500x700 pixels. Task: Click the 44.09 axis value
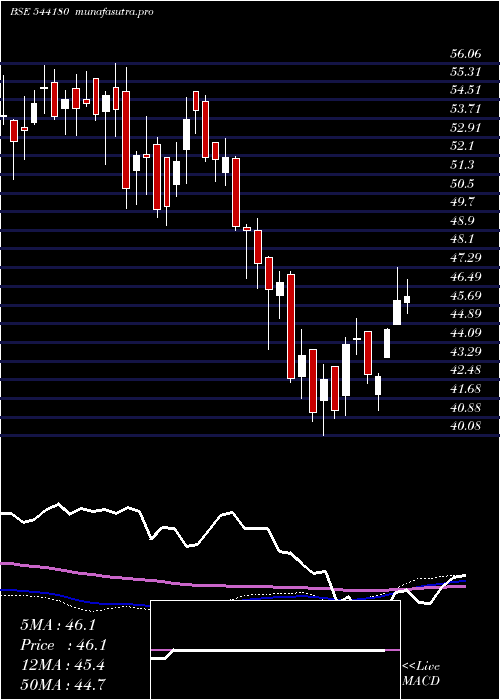pyautogui.click(x=465, y=333)
